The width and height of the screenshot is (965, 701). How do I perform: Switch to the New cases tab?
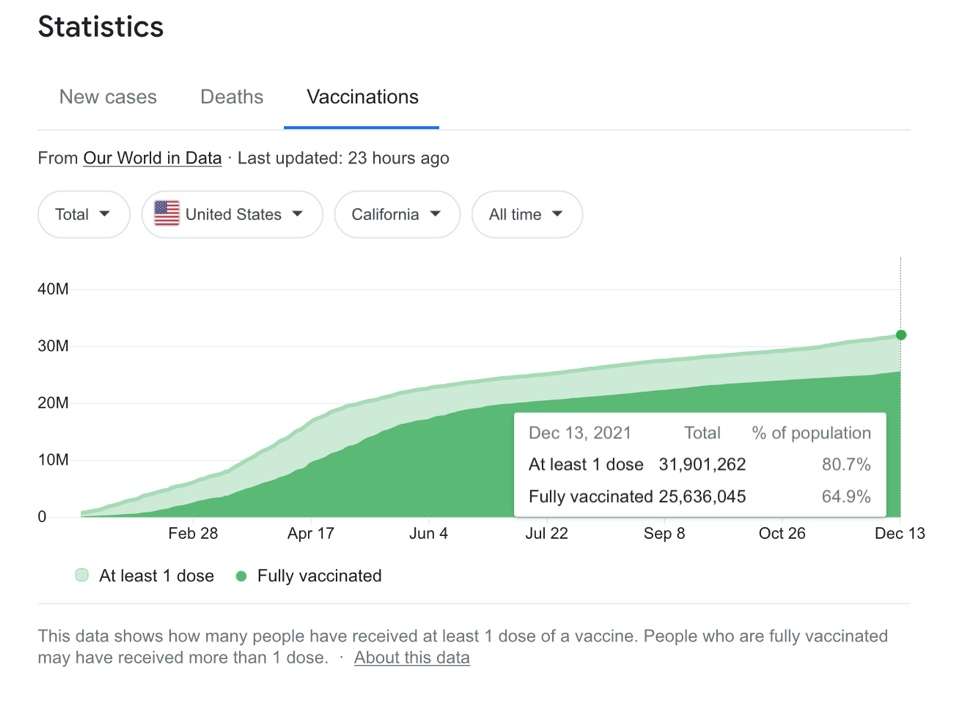point(108,97)
